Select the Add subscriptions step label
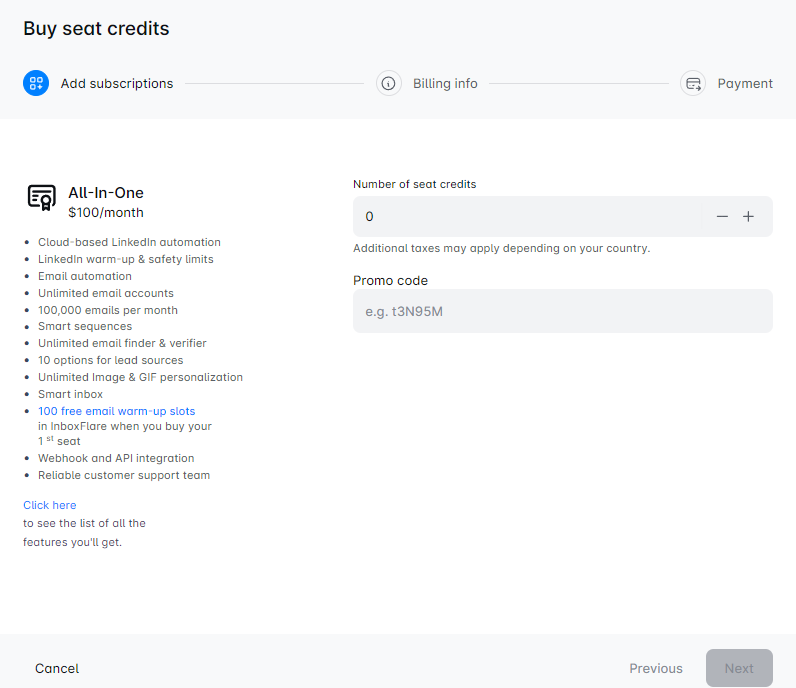Image resolution: width=796 pixels, height=688 pixels. tap(117, 84)
